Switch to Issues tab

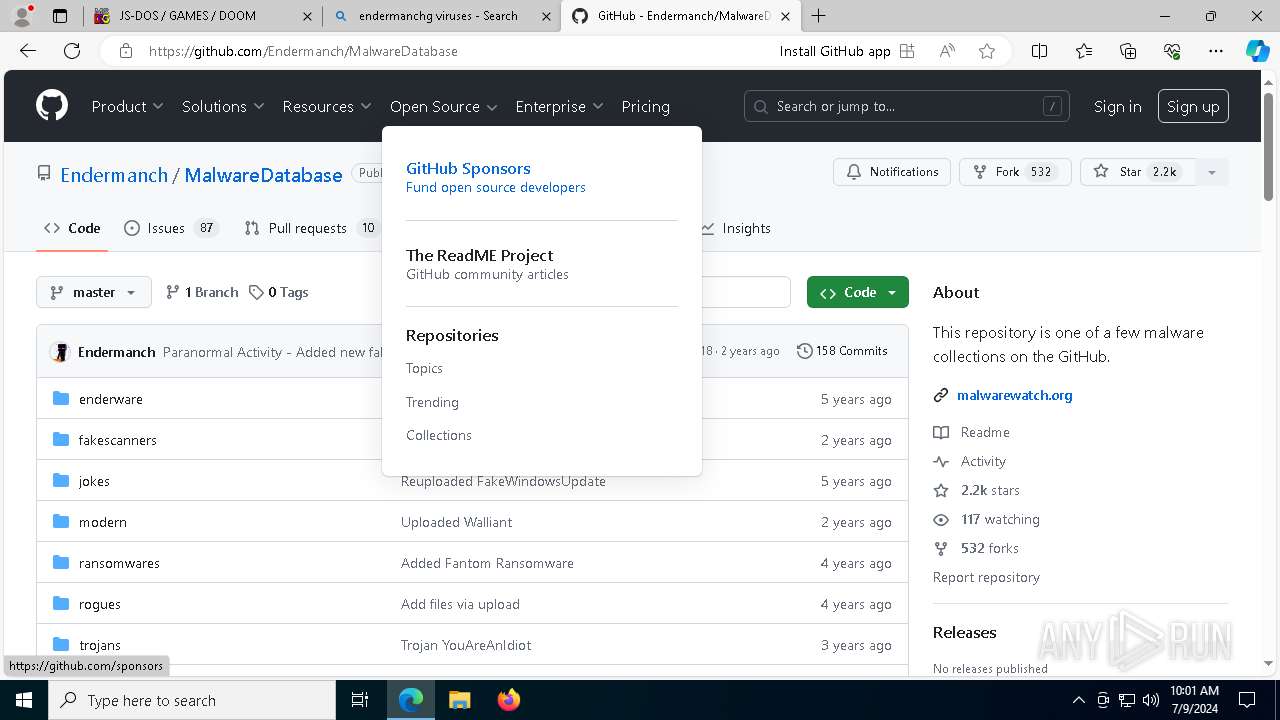(169, 228)
